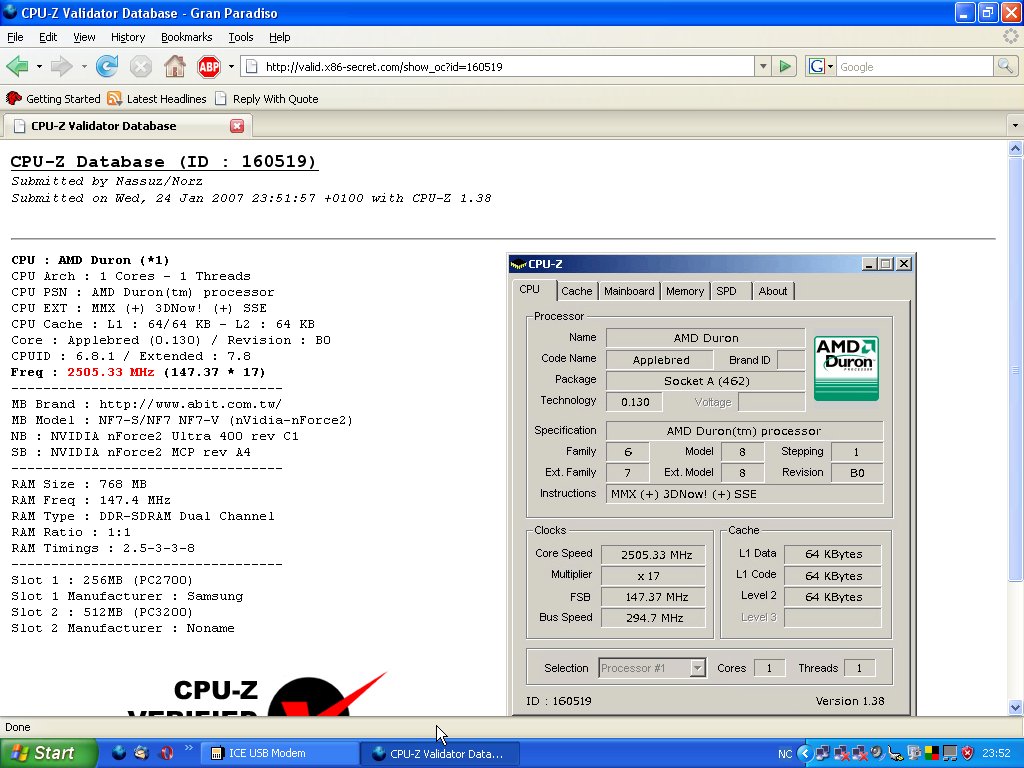Open the File menu

tap(15, 37)
